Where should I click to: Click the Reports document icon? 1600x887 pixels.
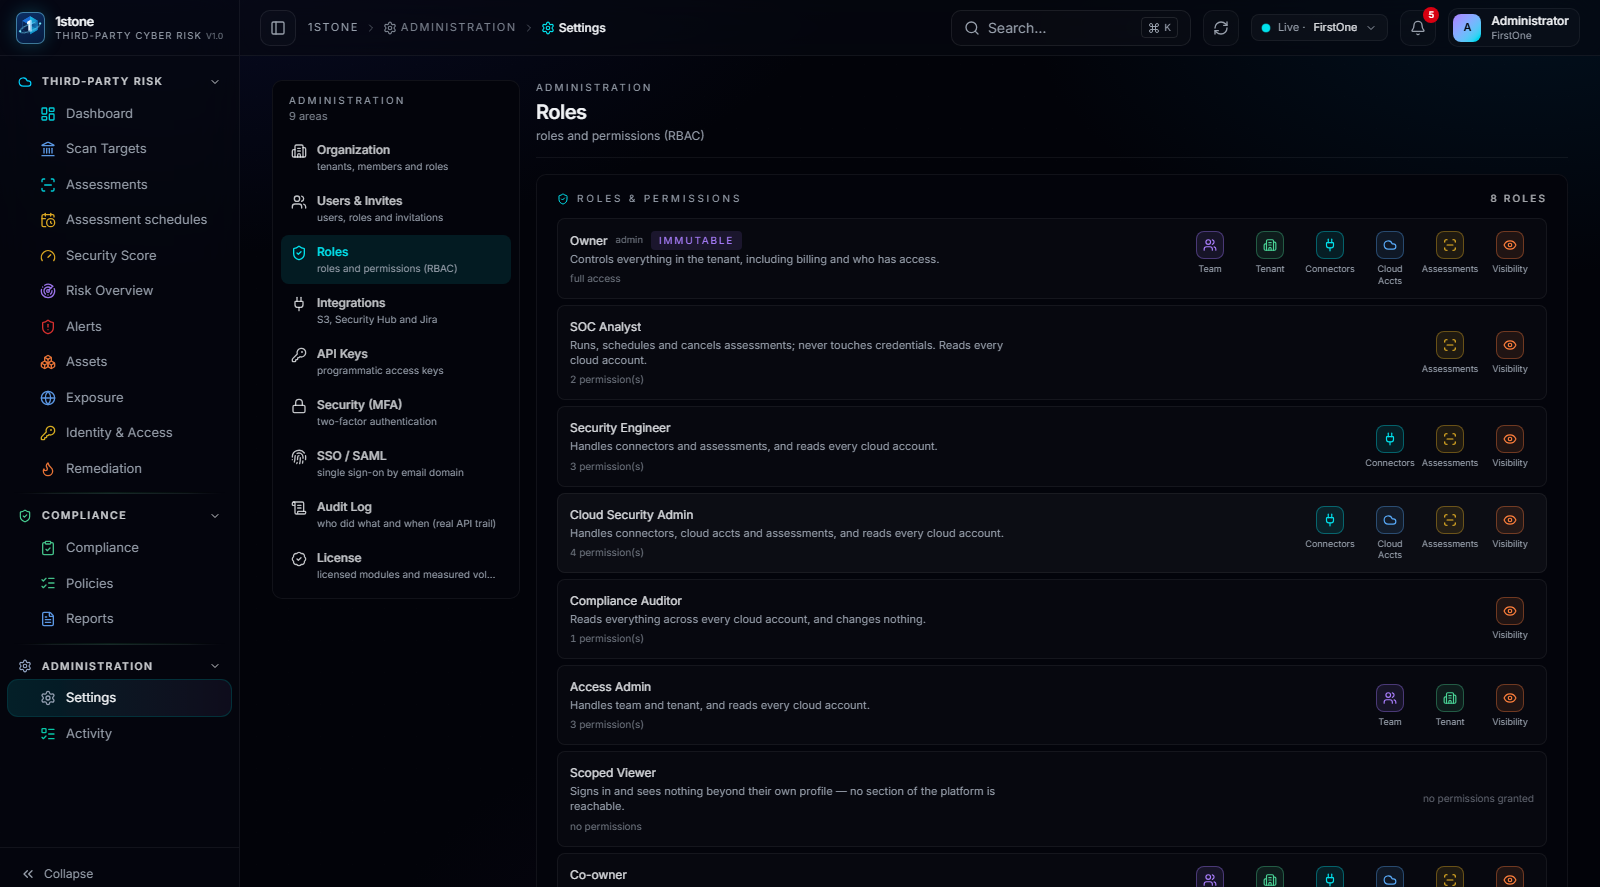[x=48, y=619]
